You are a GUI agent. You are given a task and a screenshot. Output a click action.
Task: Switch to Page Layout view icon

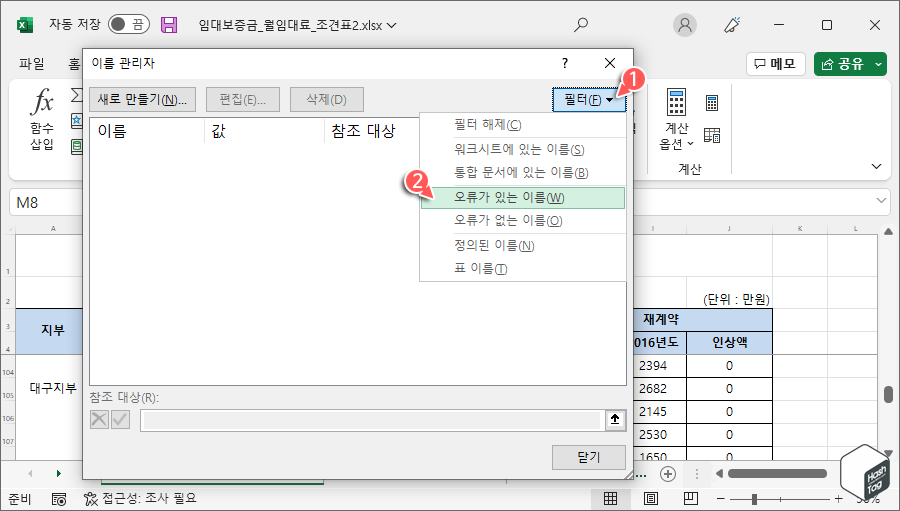pyautogui.click(x=651, y=498)
